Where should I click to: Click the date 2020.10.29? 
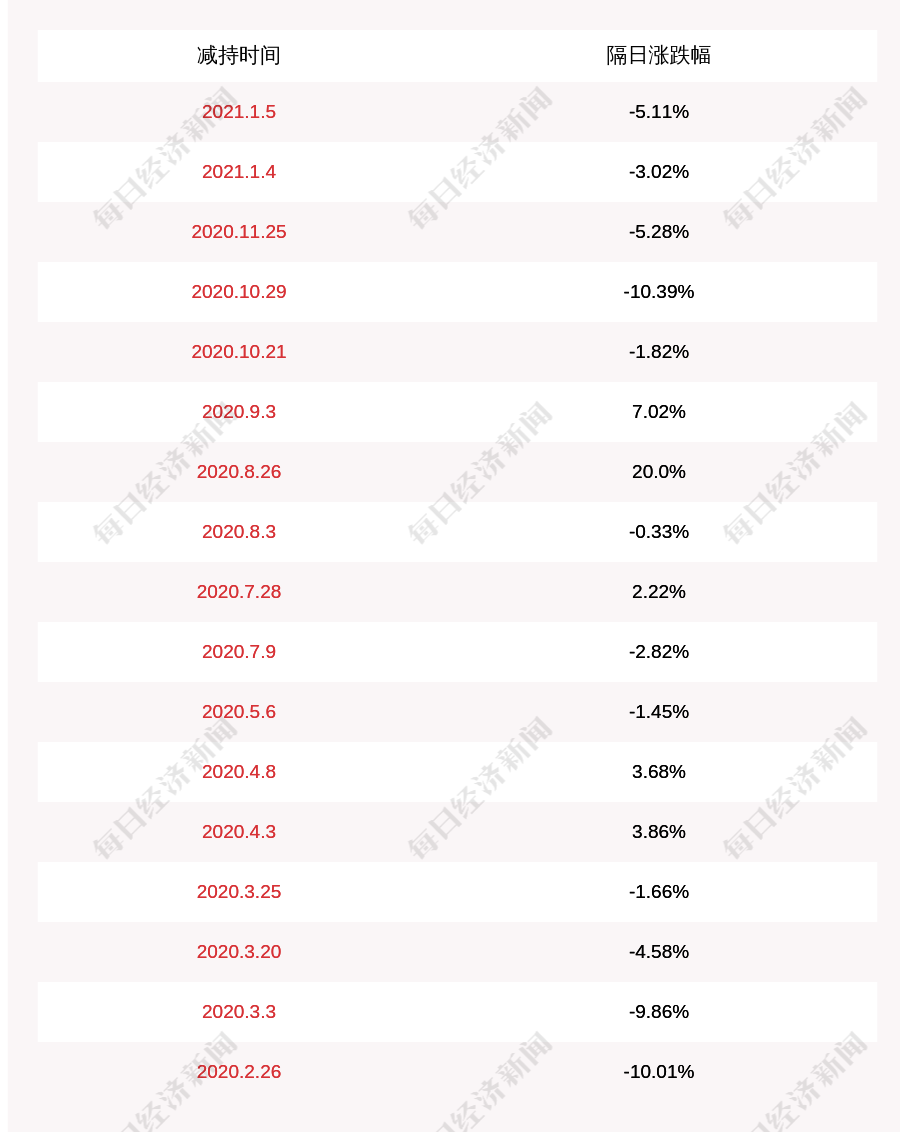(x=239, y=292)
